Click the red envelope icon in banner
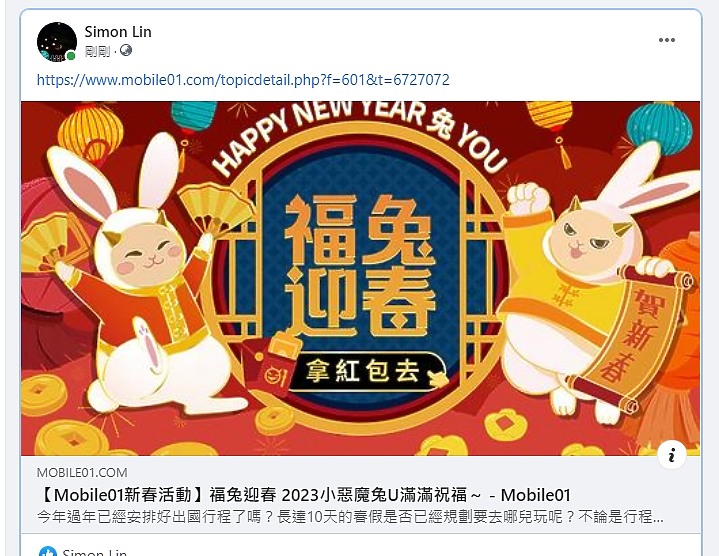Screen dimensions: 719x556 pos(275,368)
